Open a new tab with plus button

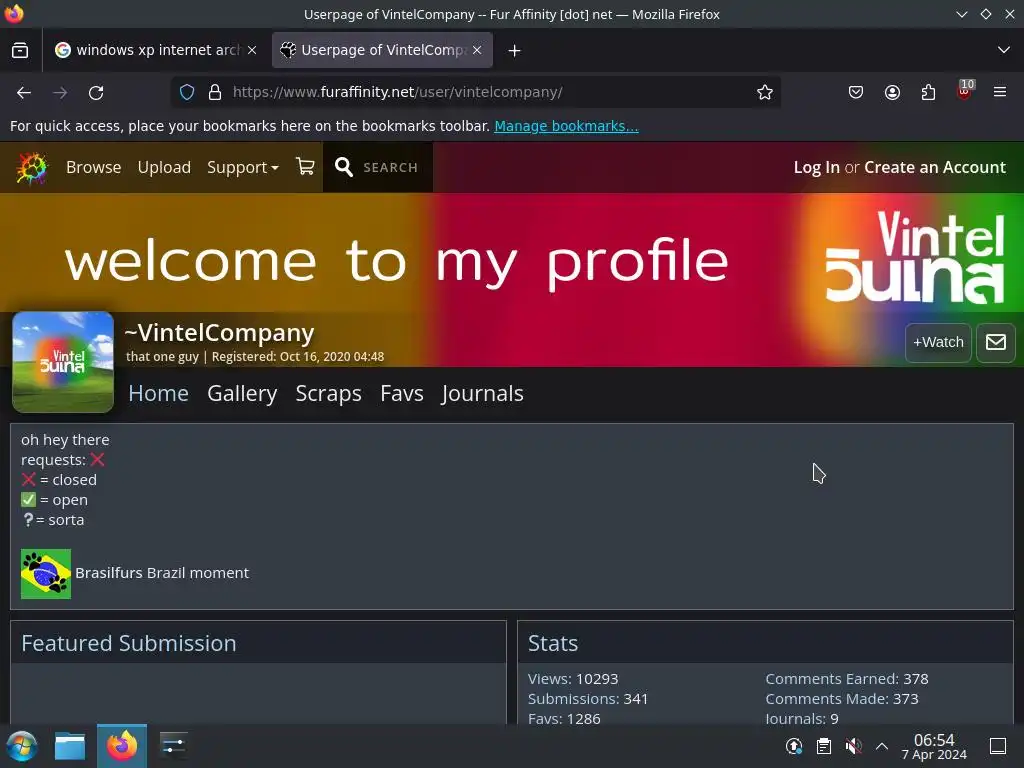(x=515, y=50)
